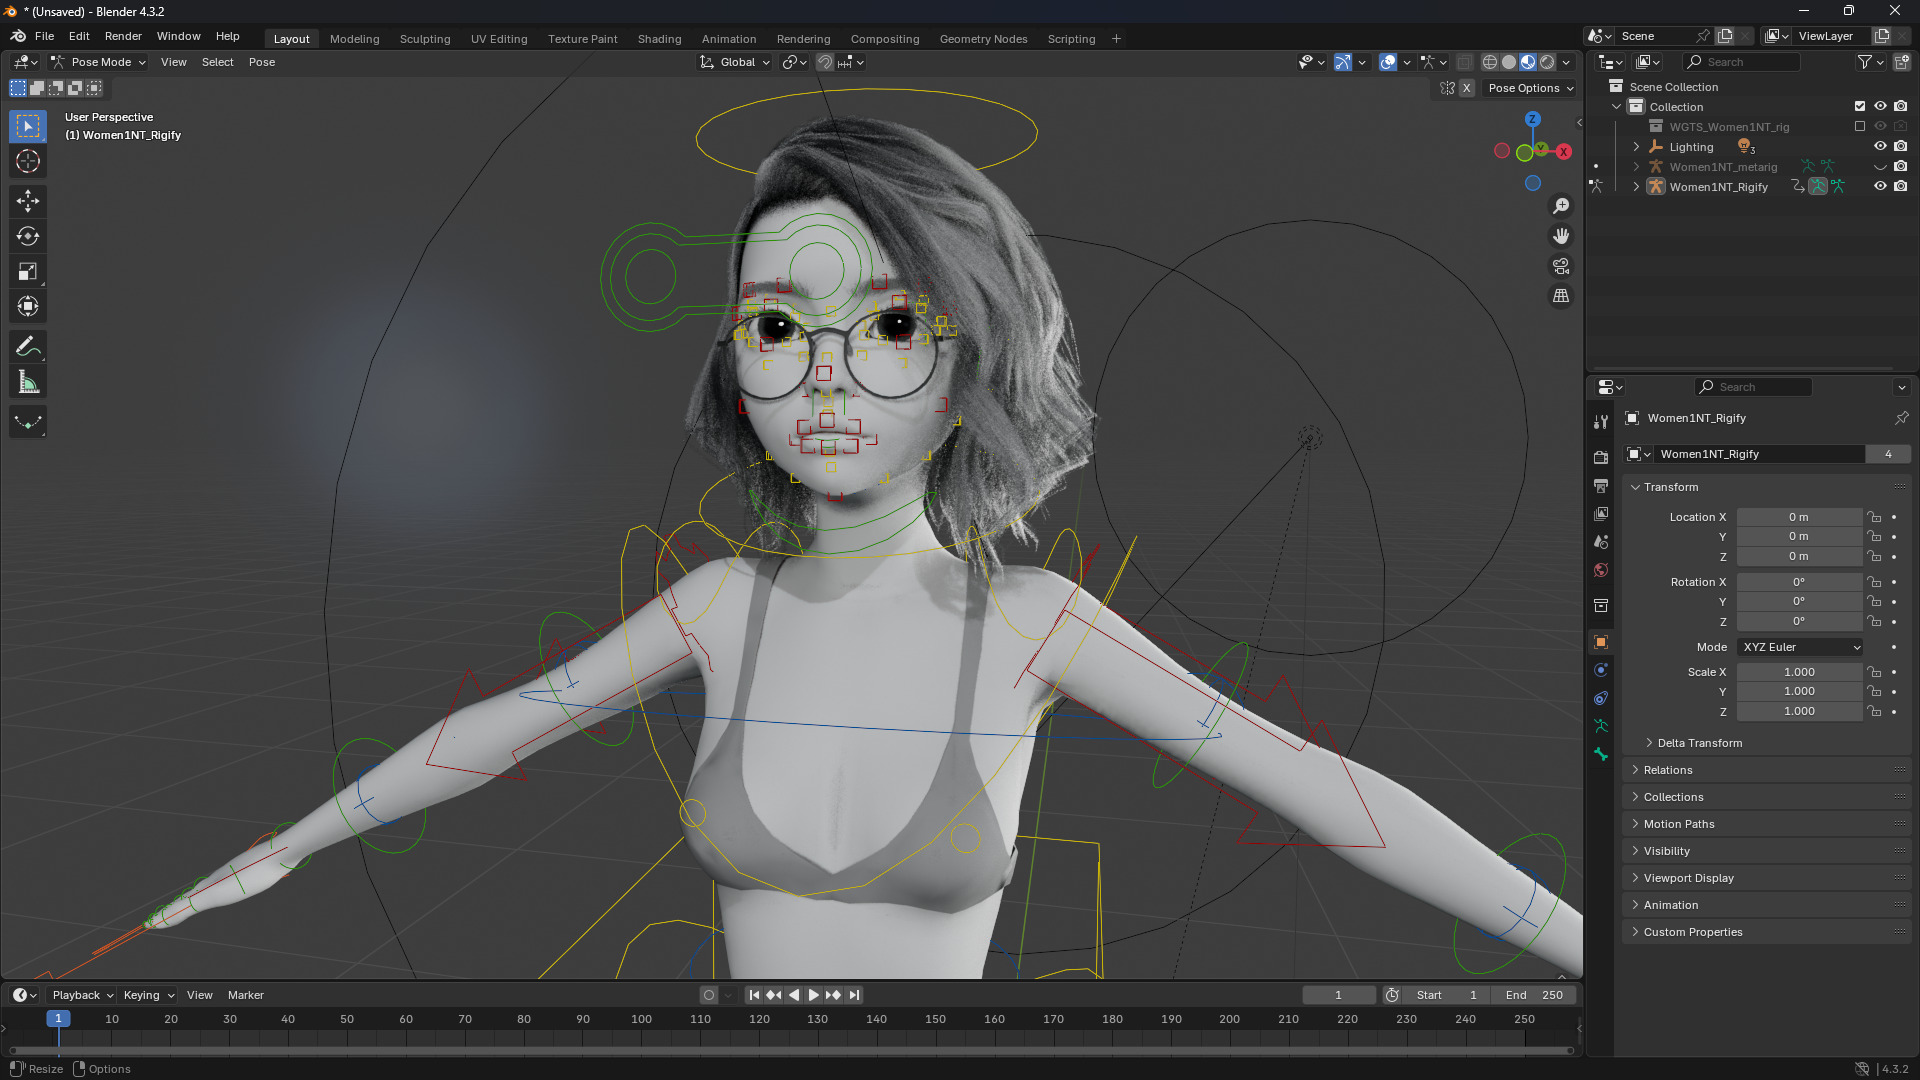Pick the Transform tool
Viewport: 1920px width, 1080px height.
[28, 306]
